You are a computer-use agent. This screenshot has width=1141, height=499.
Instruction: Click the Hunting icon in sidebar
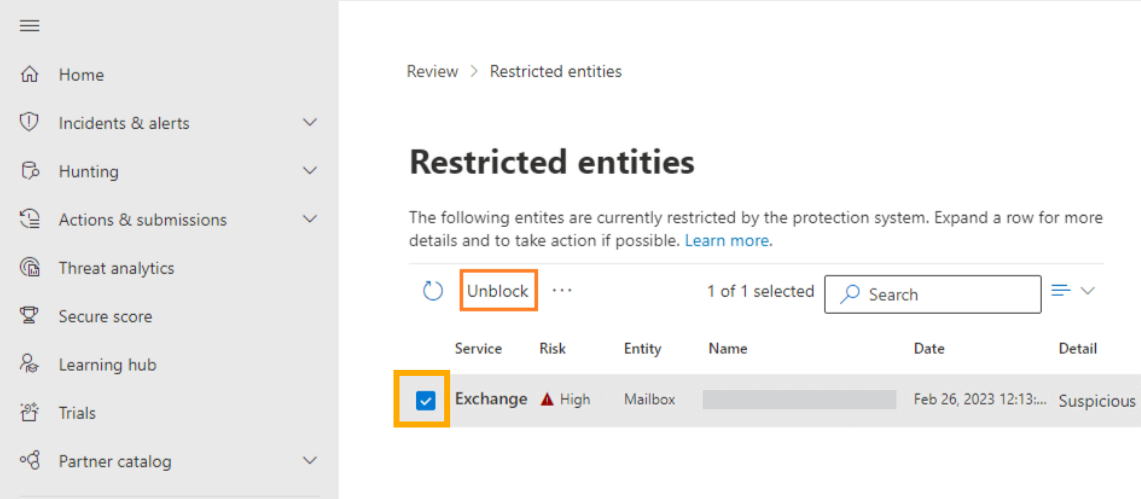point(29,172)
